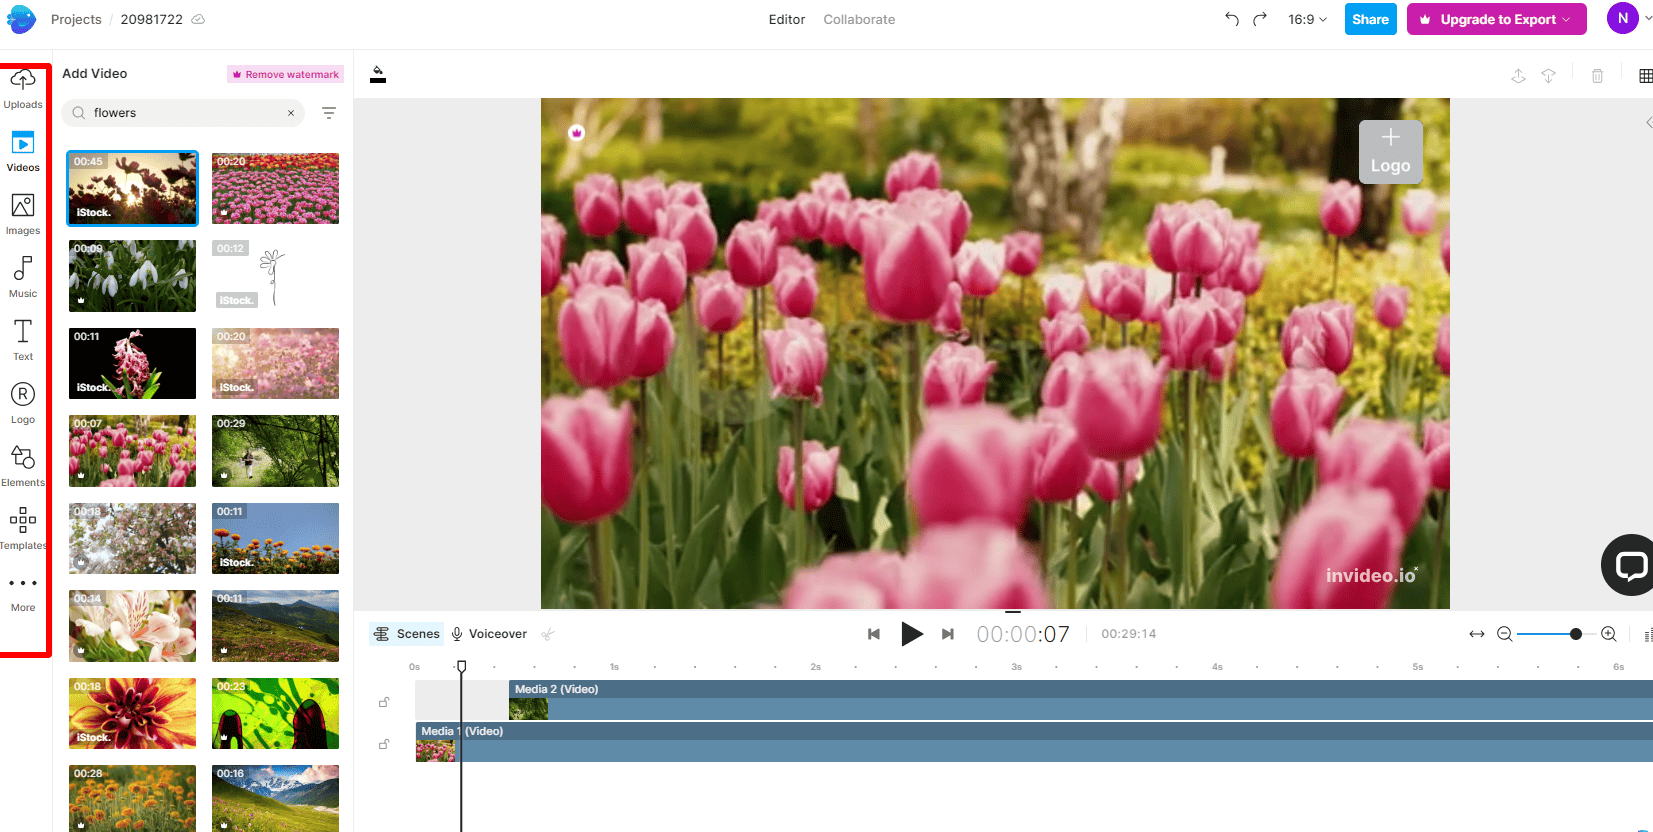Open the background fill color tool
This screenshot has width=1653, height=832.
pos(378,75)
